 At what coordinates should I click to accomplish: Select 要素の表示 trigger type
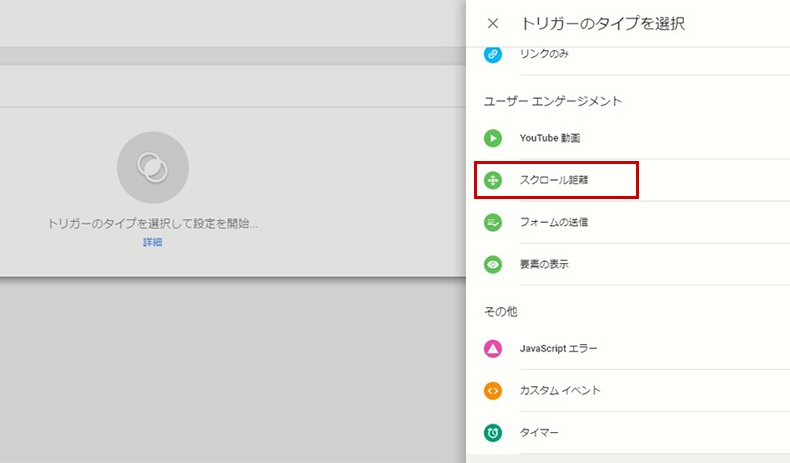(x=628, y=264)
